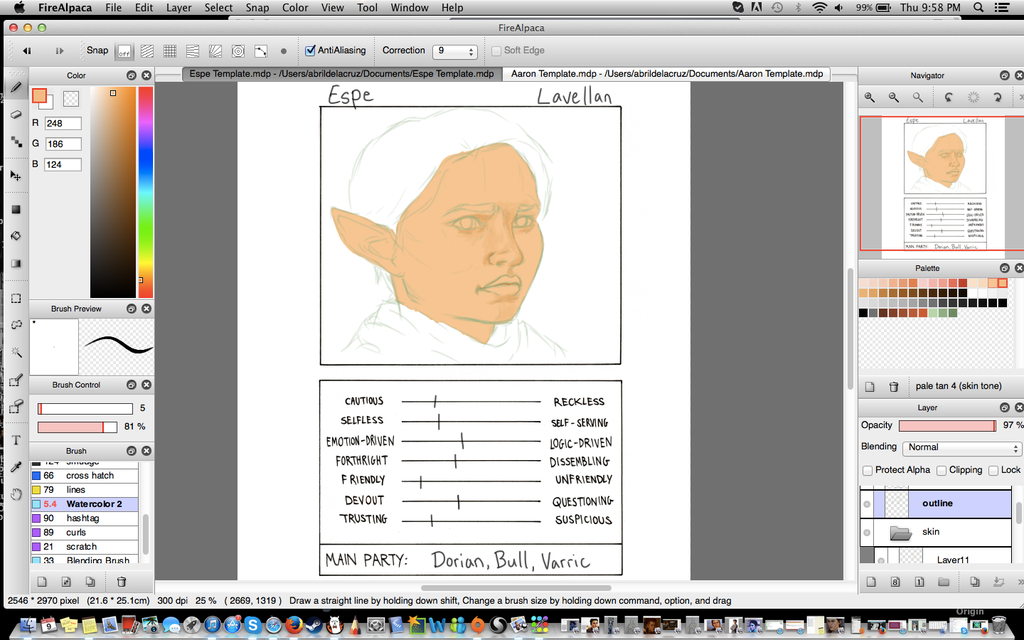
Task: Enable the radial snap icon
Action: click(238, 50)
